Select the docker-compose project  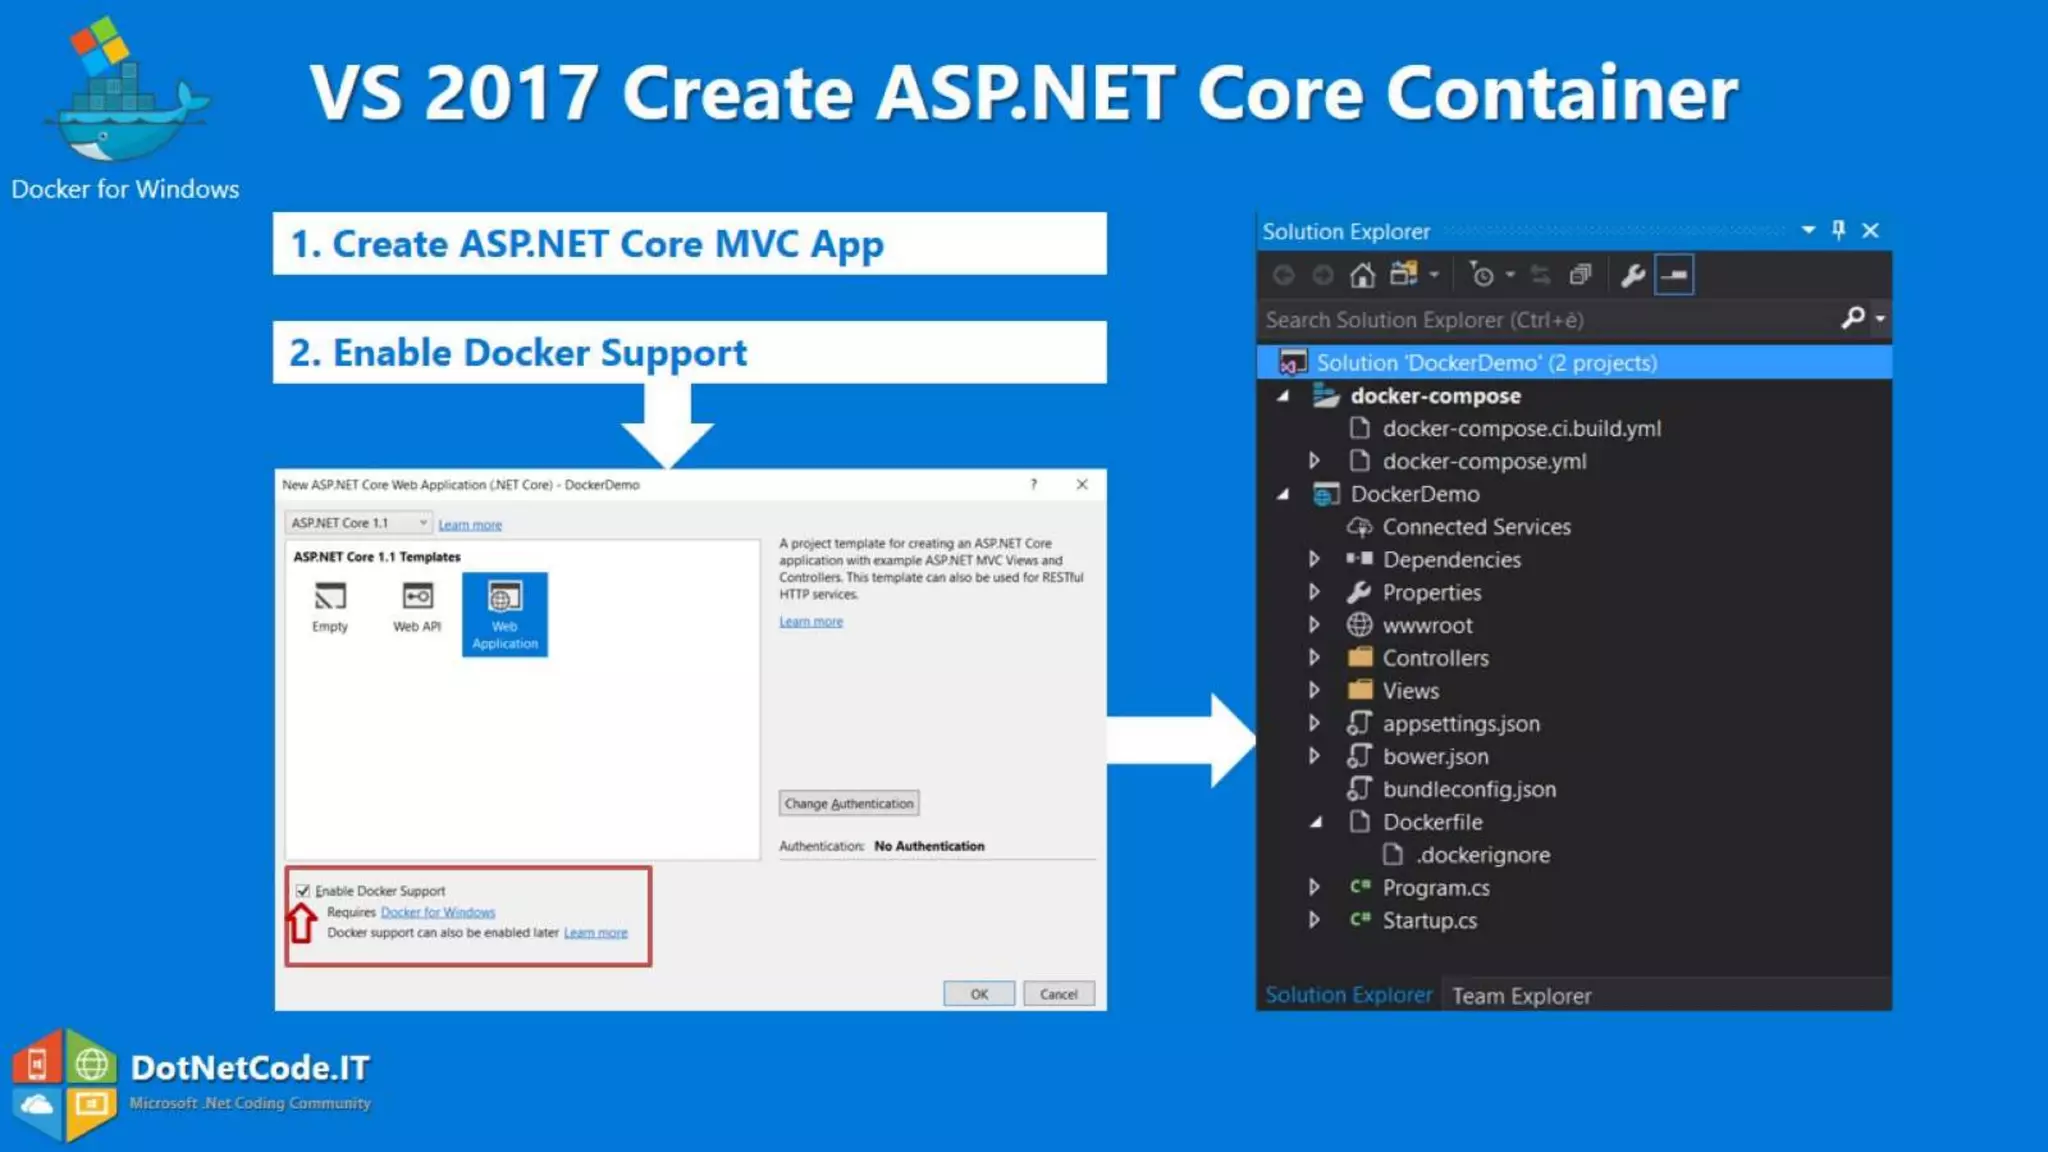pyautogui.click(x=1435, y=396)
